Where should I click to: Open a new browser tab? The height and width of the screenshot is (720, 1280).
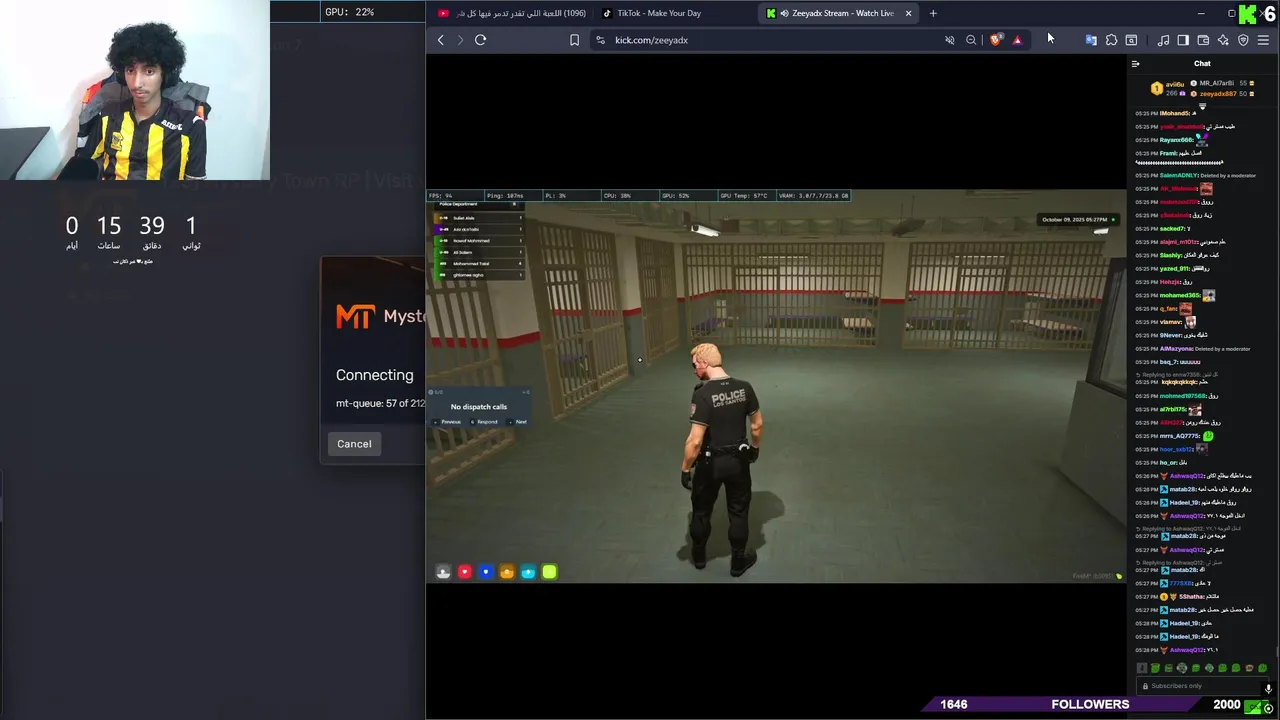(x=933, y=13)
